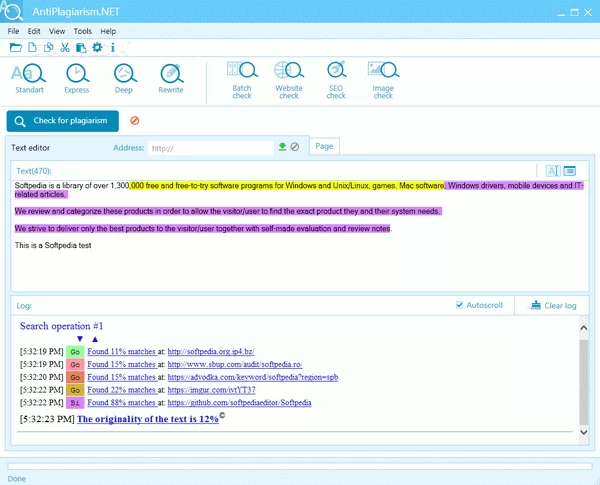The width and height of the screenshot is (600, 485).
Task: Select Express check mode
Action: click(x=77, y=78)
